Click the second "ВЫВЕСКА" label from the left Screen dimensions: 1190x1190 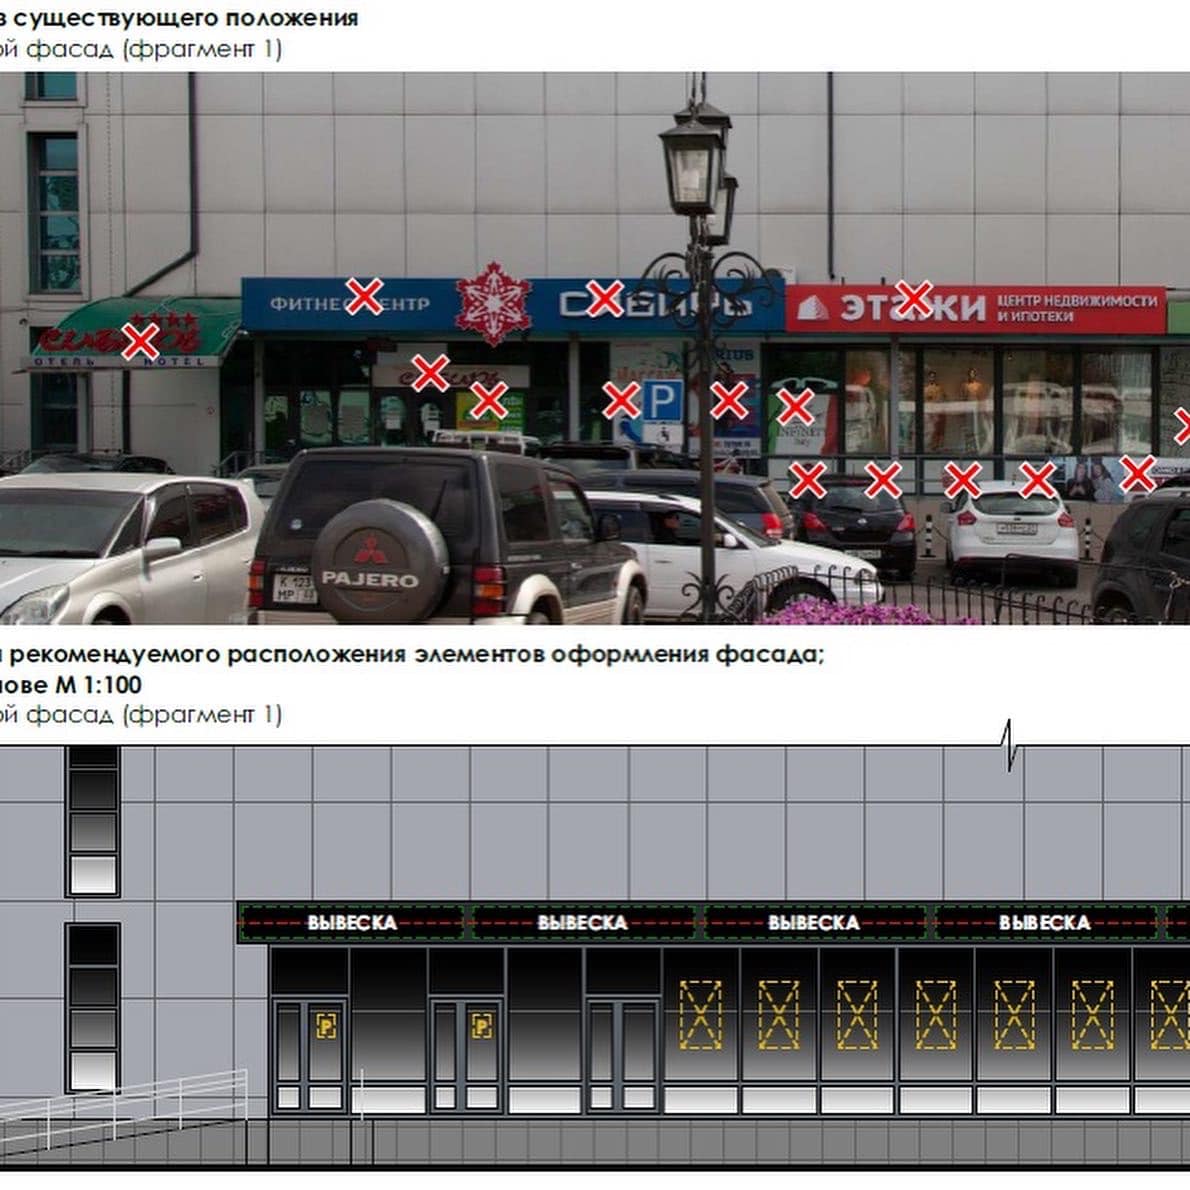[582, 922]
